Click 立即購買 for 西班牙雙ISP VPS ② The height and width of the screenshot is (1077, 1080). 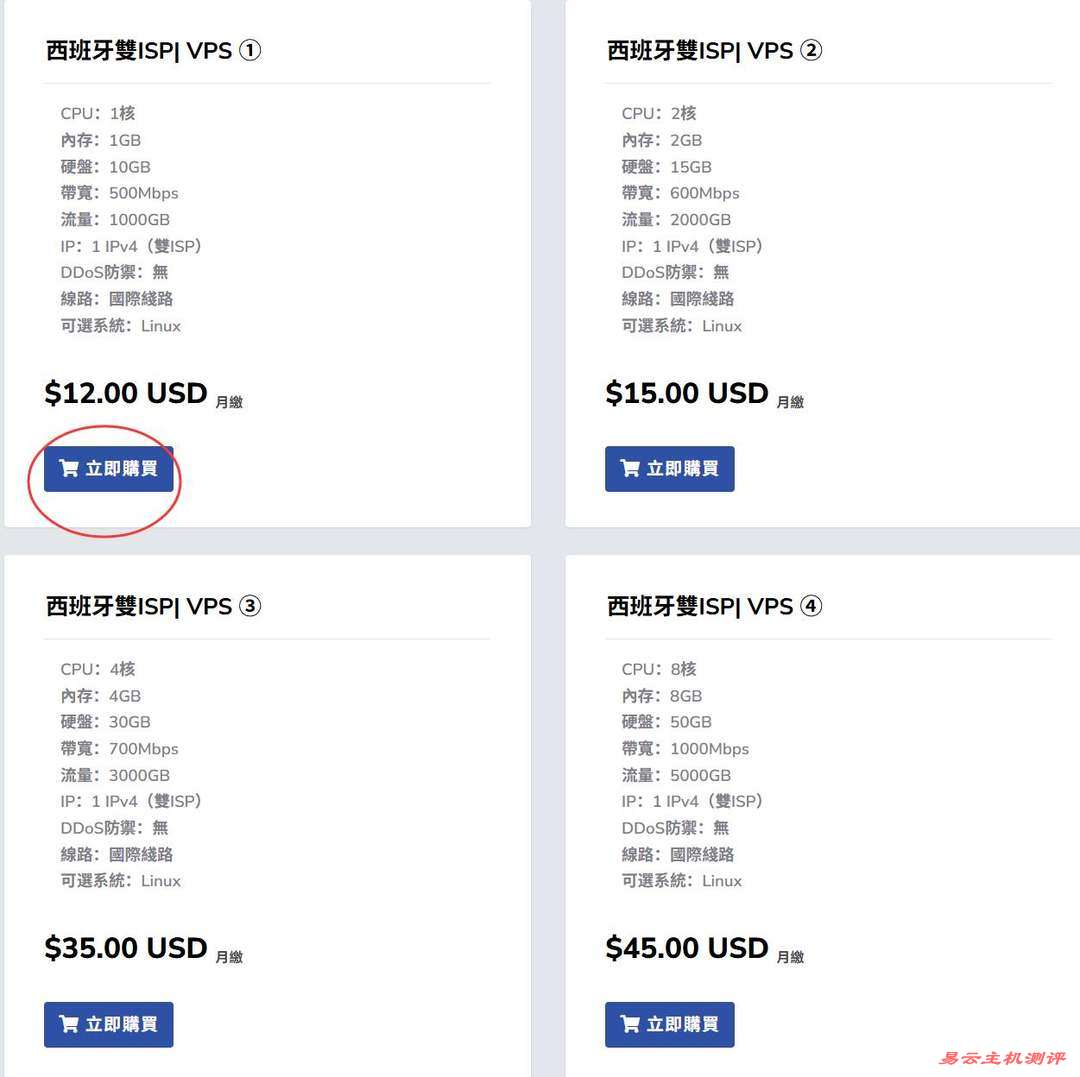coord(669,468)
